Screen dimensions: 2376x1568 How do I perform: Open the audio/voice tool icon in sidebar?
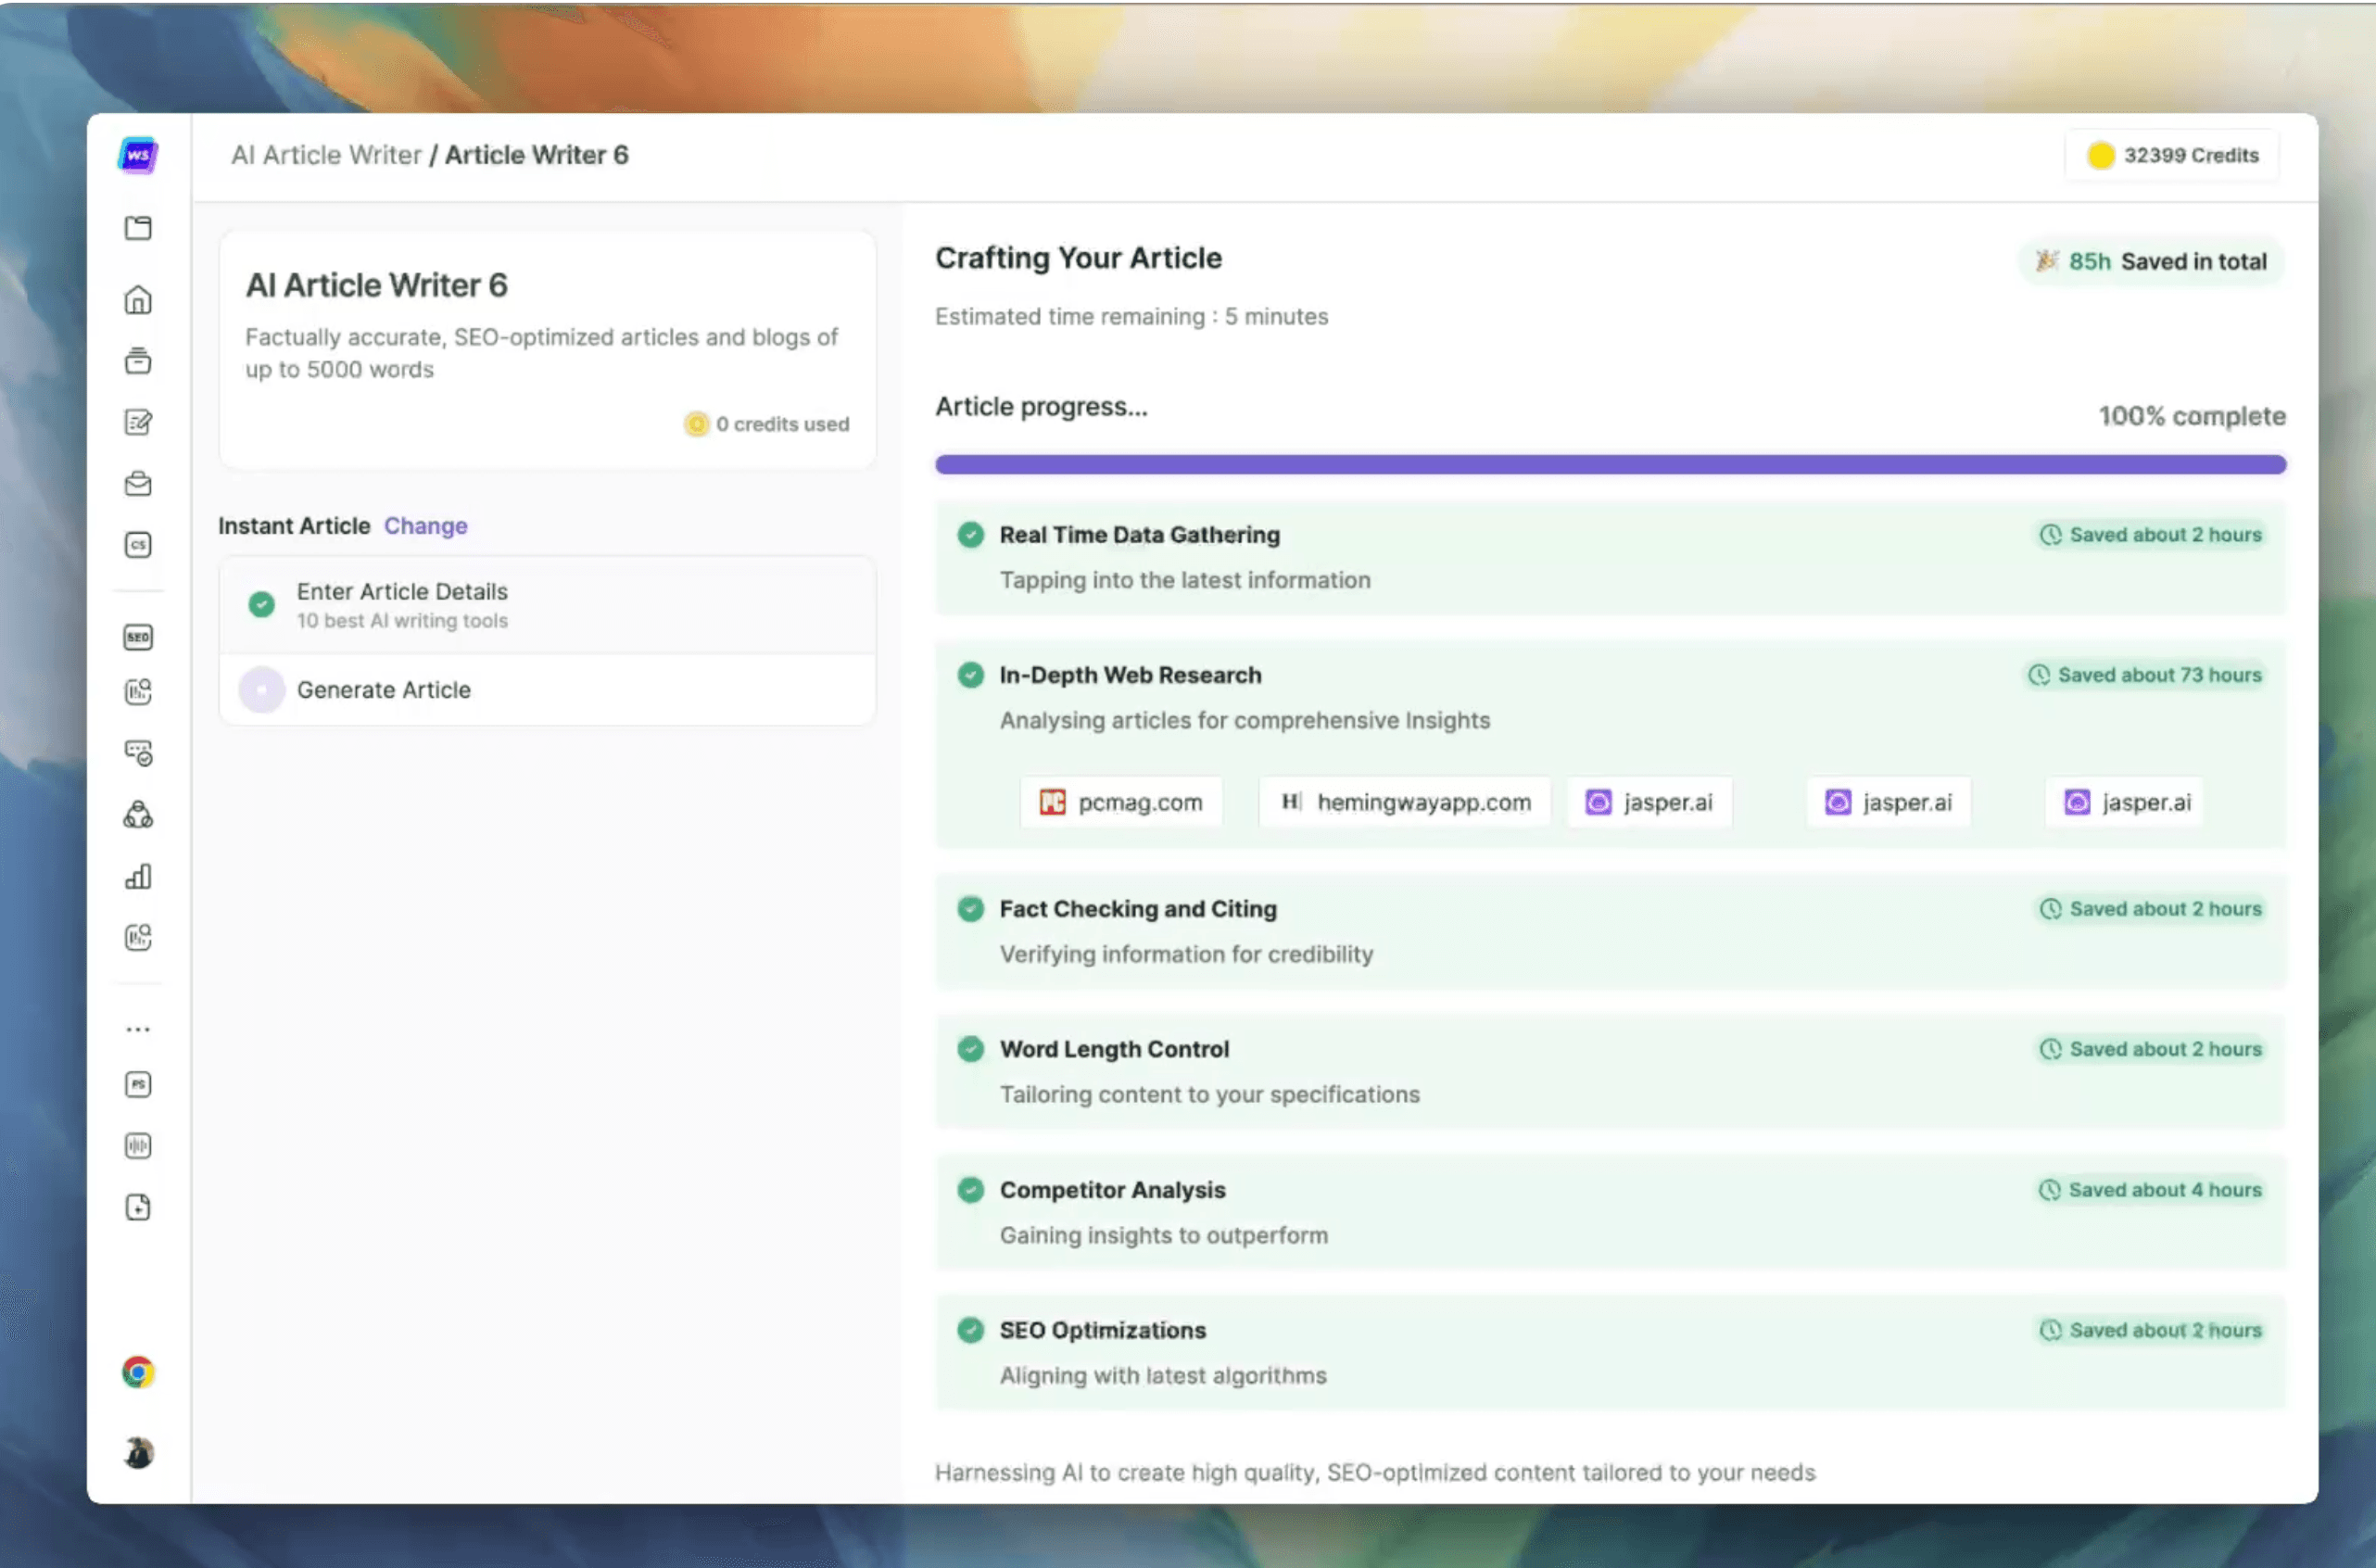[x=138, y=1146]
